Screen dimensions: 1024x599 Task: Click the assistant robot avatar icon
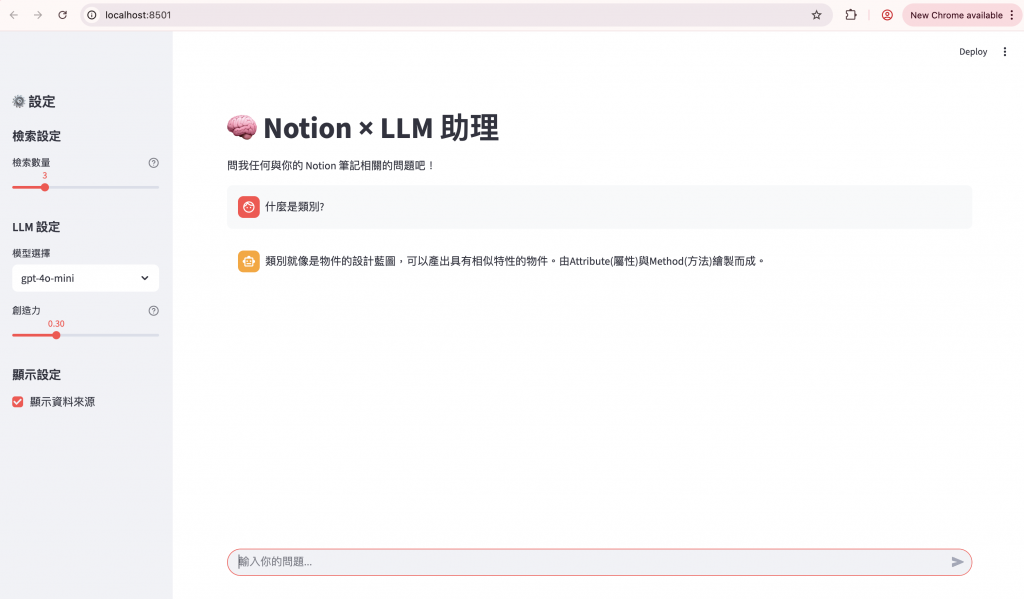pyautogui.click(x=248, y=261)
